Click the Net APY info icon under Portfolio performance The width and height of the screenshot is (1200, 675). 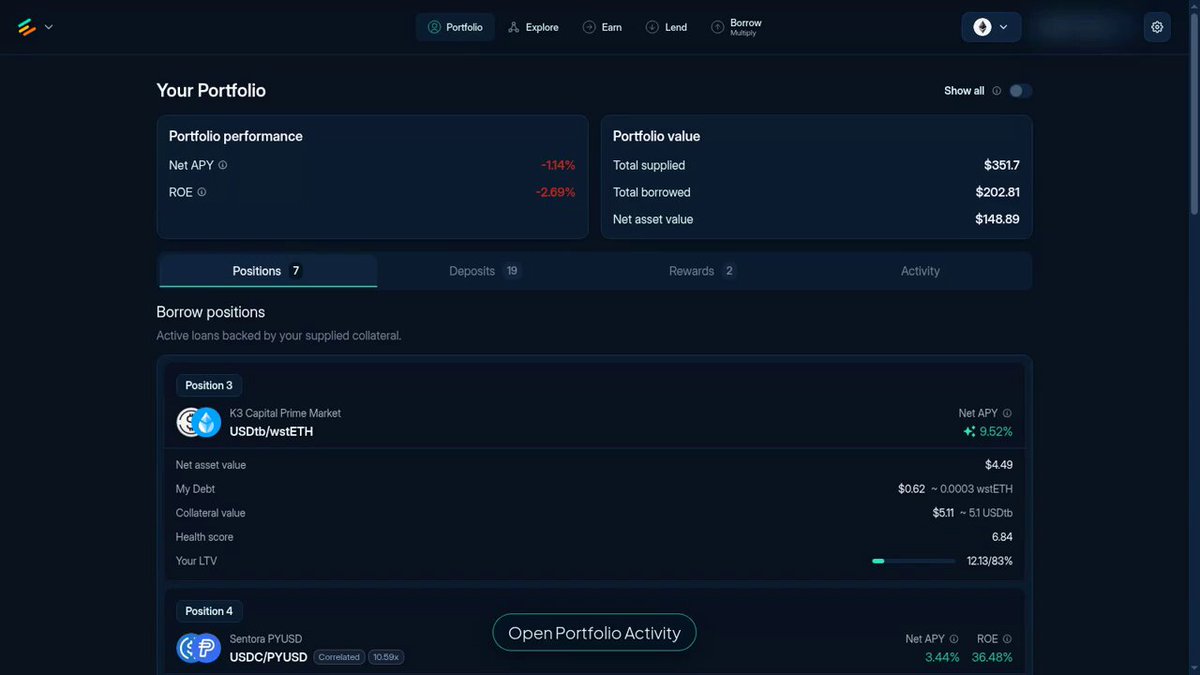[222, 165]
